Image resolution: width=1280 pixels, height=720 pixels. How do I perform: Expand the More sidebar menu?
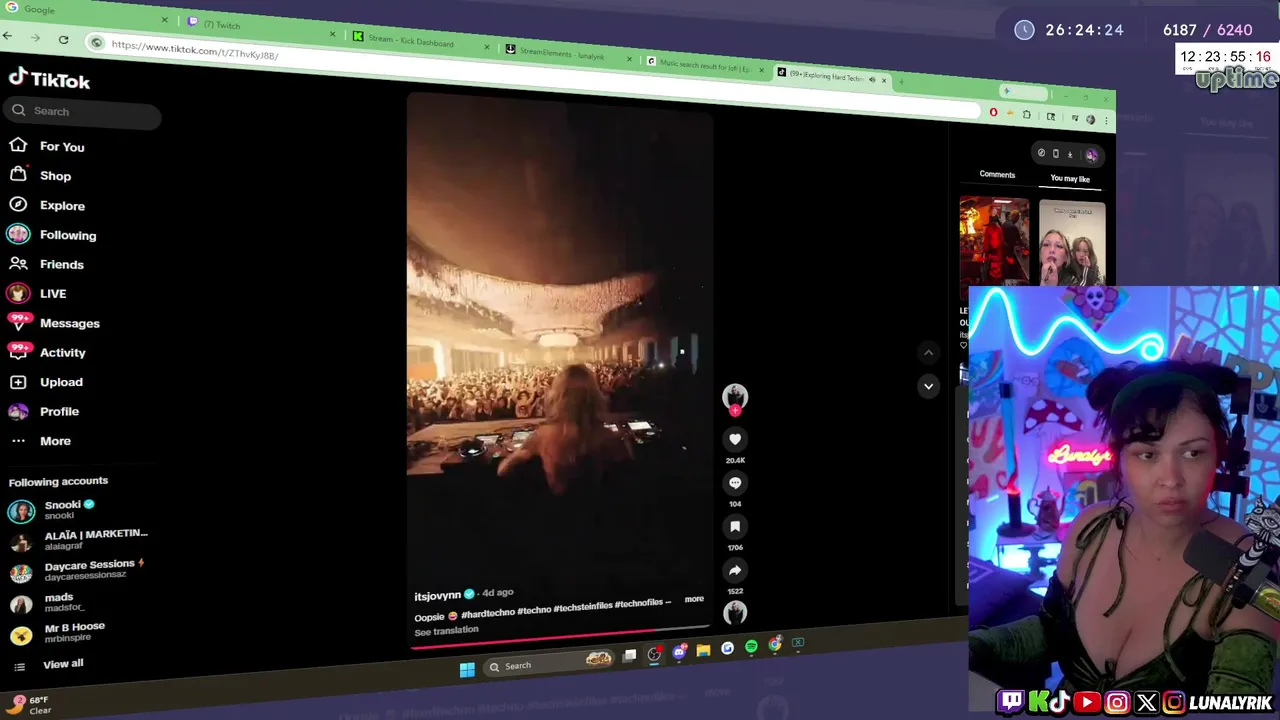click(40, 441)
